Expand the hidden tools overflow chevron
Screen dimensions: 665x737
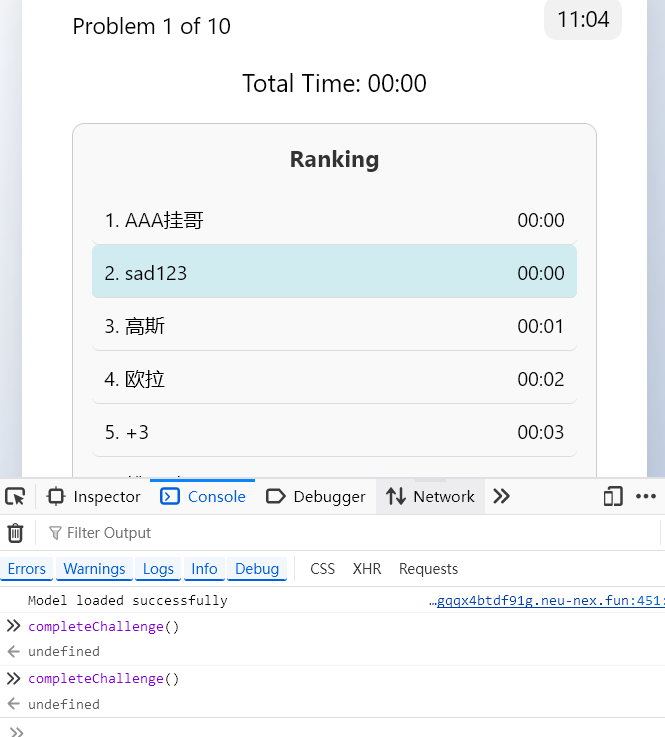pos(502,497)
